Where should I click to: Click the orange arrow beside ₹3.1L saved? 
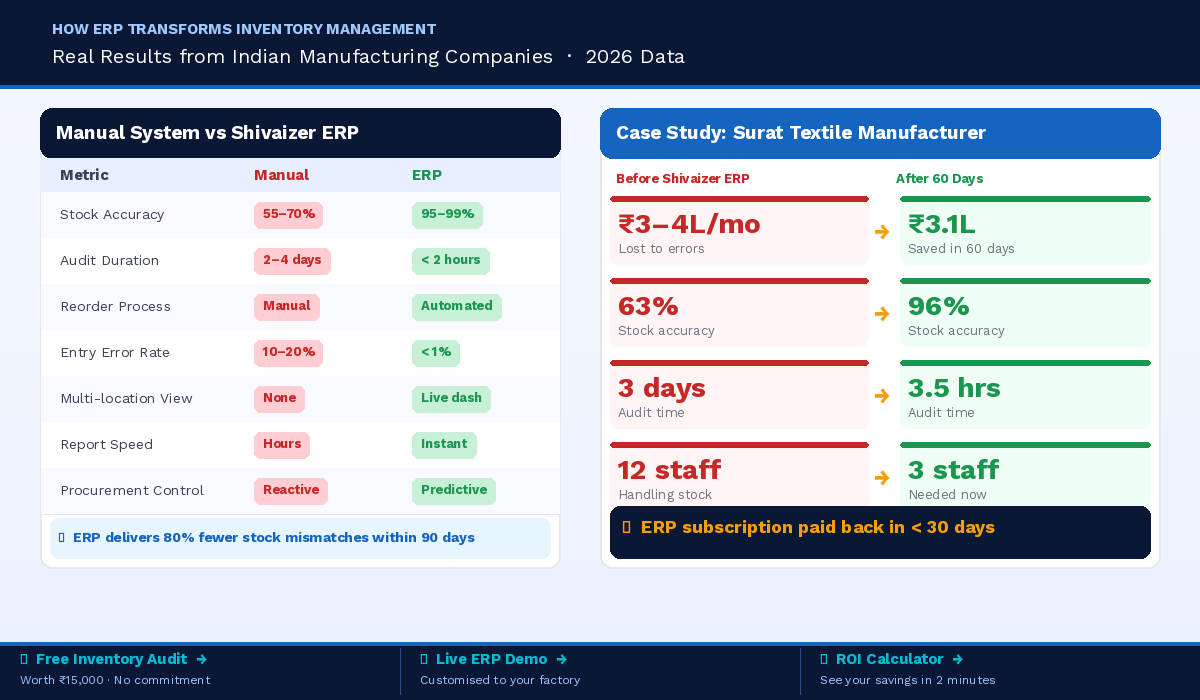[x=881, y=230]
